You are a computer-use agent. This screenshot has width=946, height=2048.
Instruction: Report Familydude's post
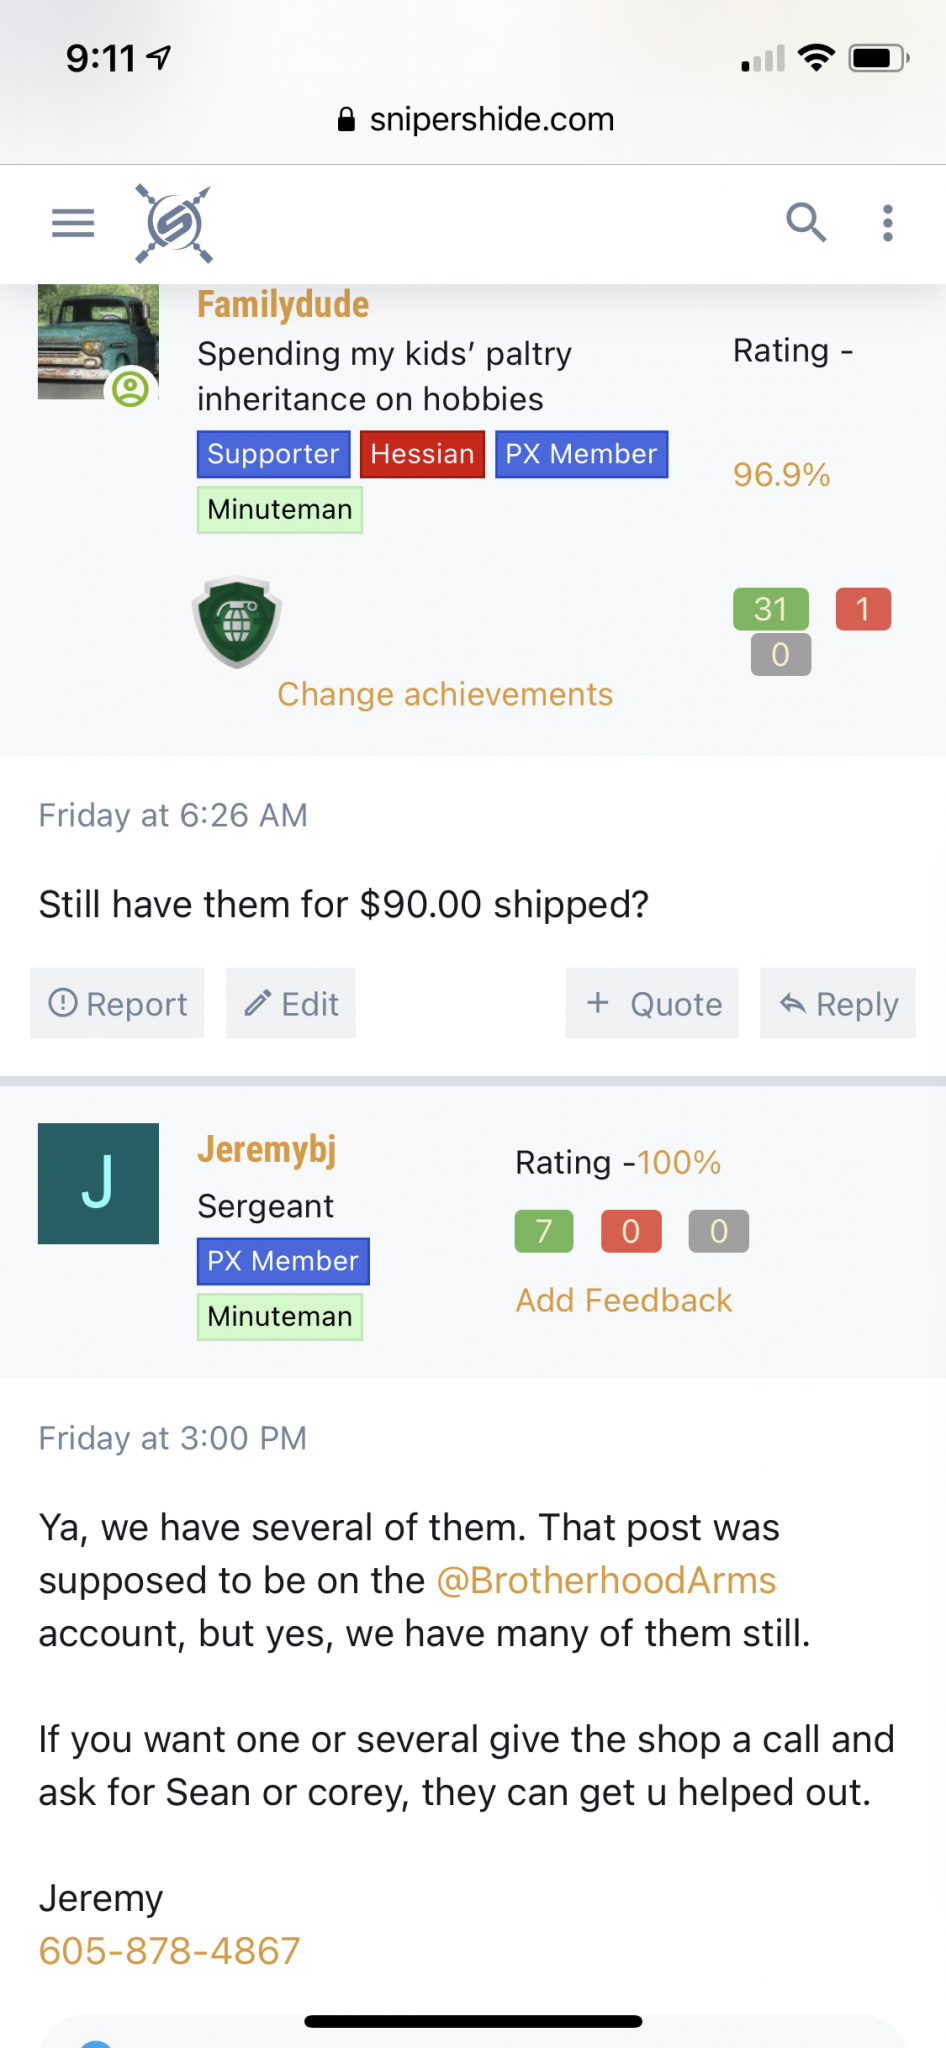coord(118,1003)
